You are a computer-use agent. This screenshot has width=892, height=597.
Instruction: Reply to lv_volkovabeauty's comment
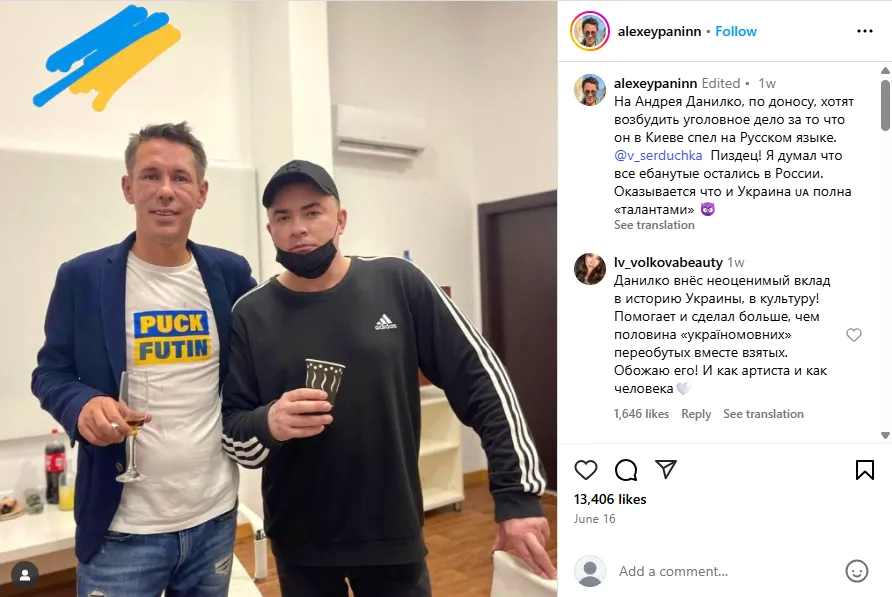click(696, 414)
